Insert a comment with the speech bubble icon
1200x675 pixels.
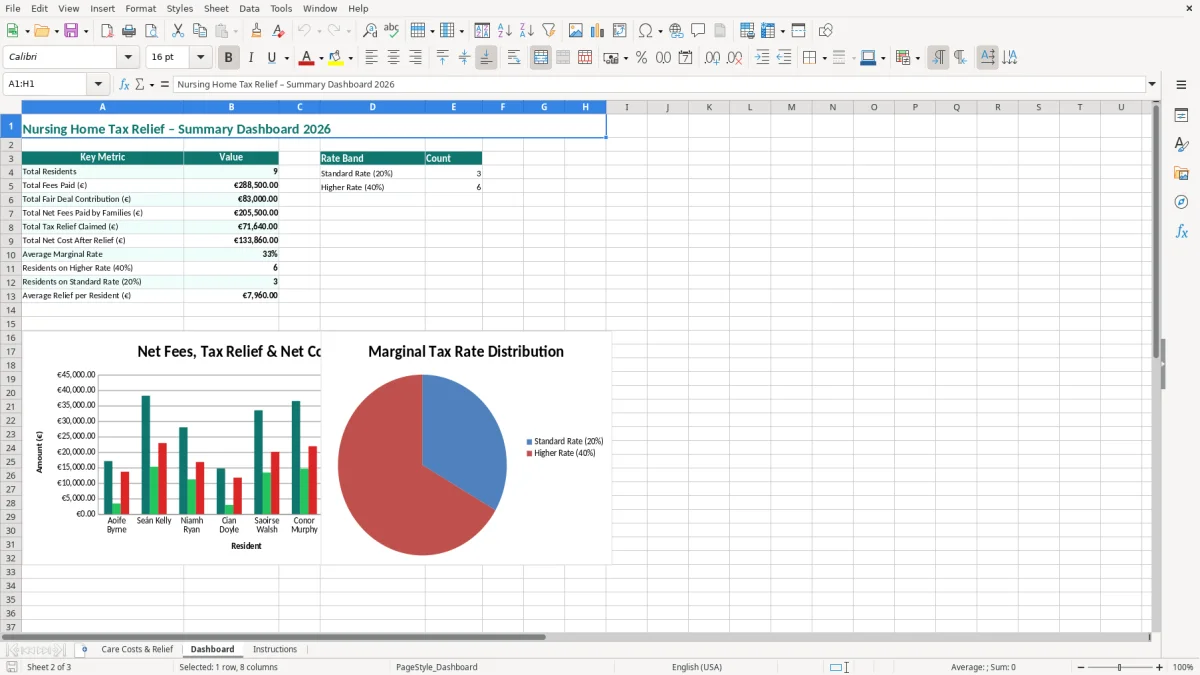(698, 31)
